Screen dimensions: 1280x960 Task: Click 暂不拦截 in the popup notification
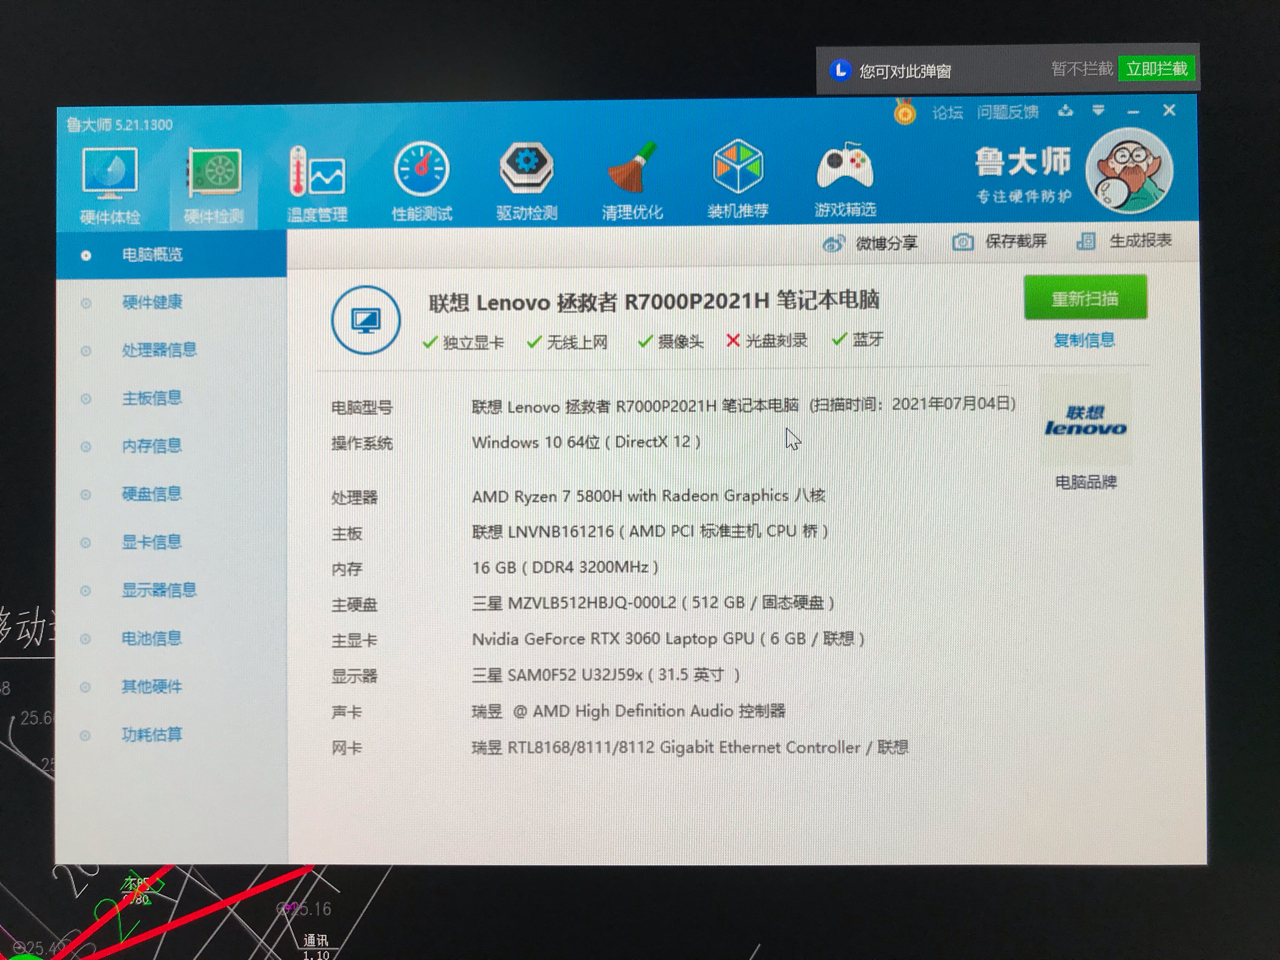click(1082, 69)
